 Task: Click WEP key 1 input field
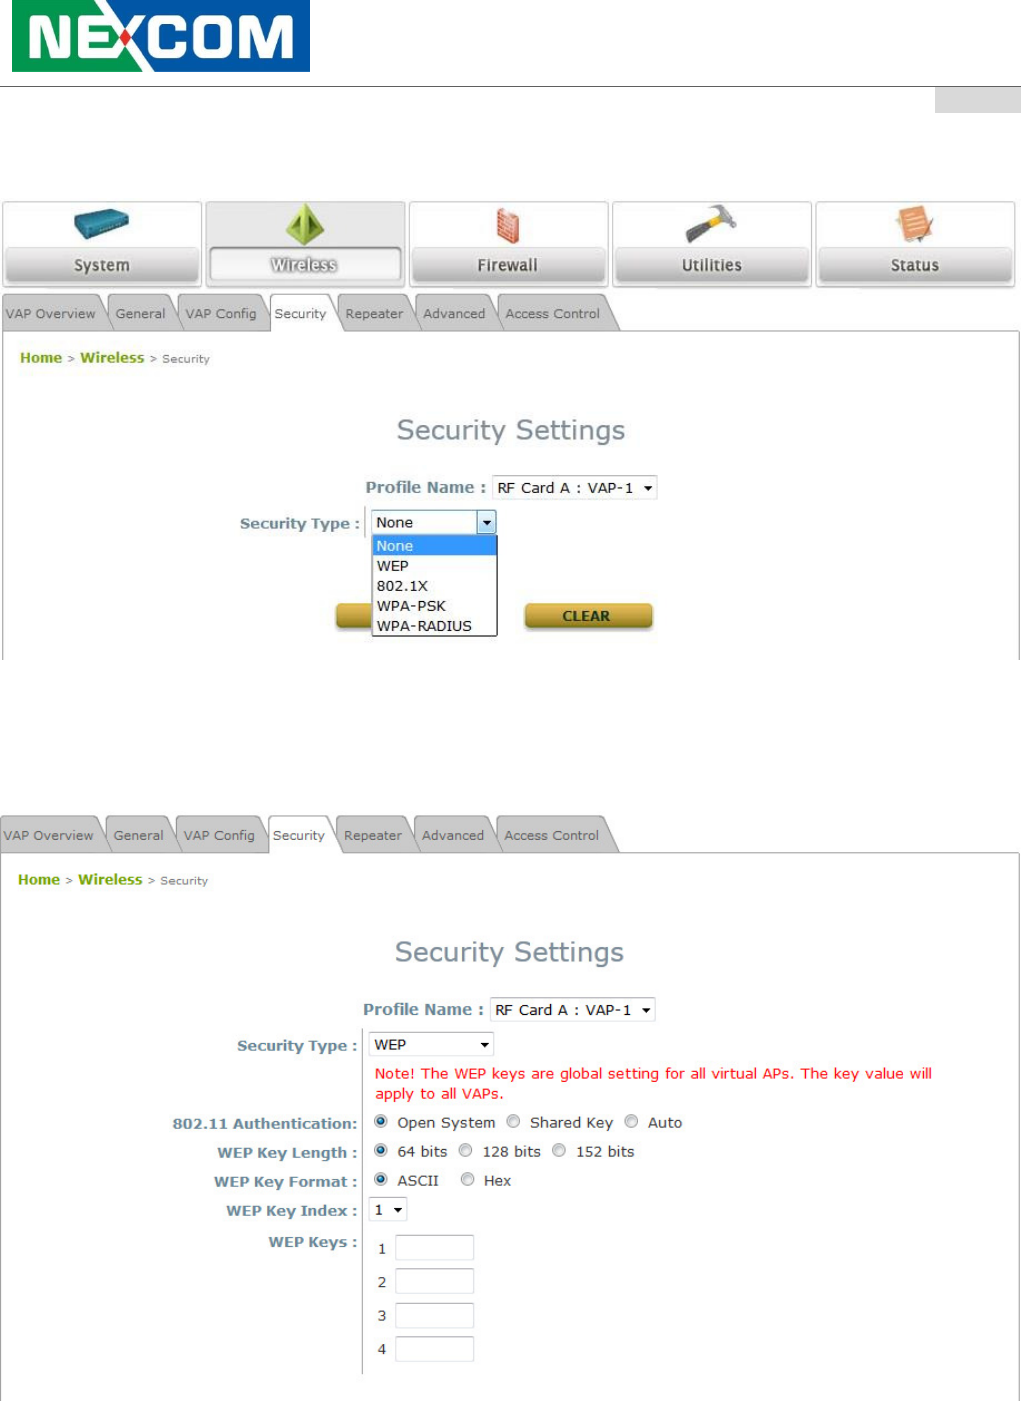tap(434, 1248)
